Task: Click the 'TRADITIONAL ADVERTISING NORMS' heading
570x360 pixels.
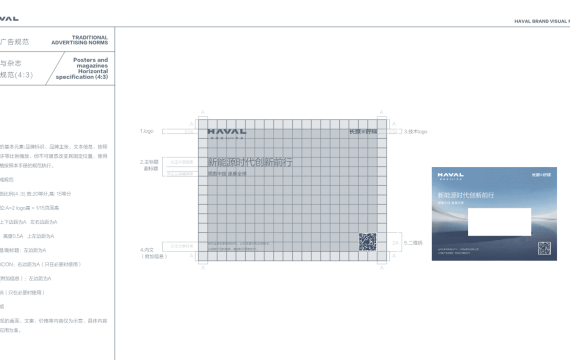Action: pyautogui.click(x=80, y=40)
